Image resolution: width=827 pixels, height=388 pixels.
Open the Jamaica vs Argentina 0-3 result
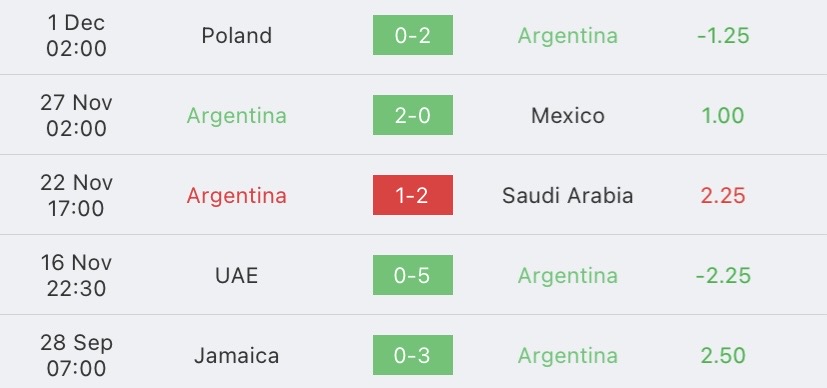pyautogui.click(x=412, y=355)
